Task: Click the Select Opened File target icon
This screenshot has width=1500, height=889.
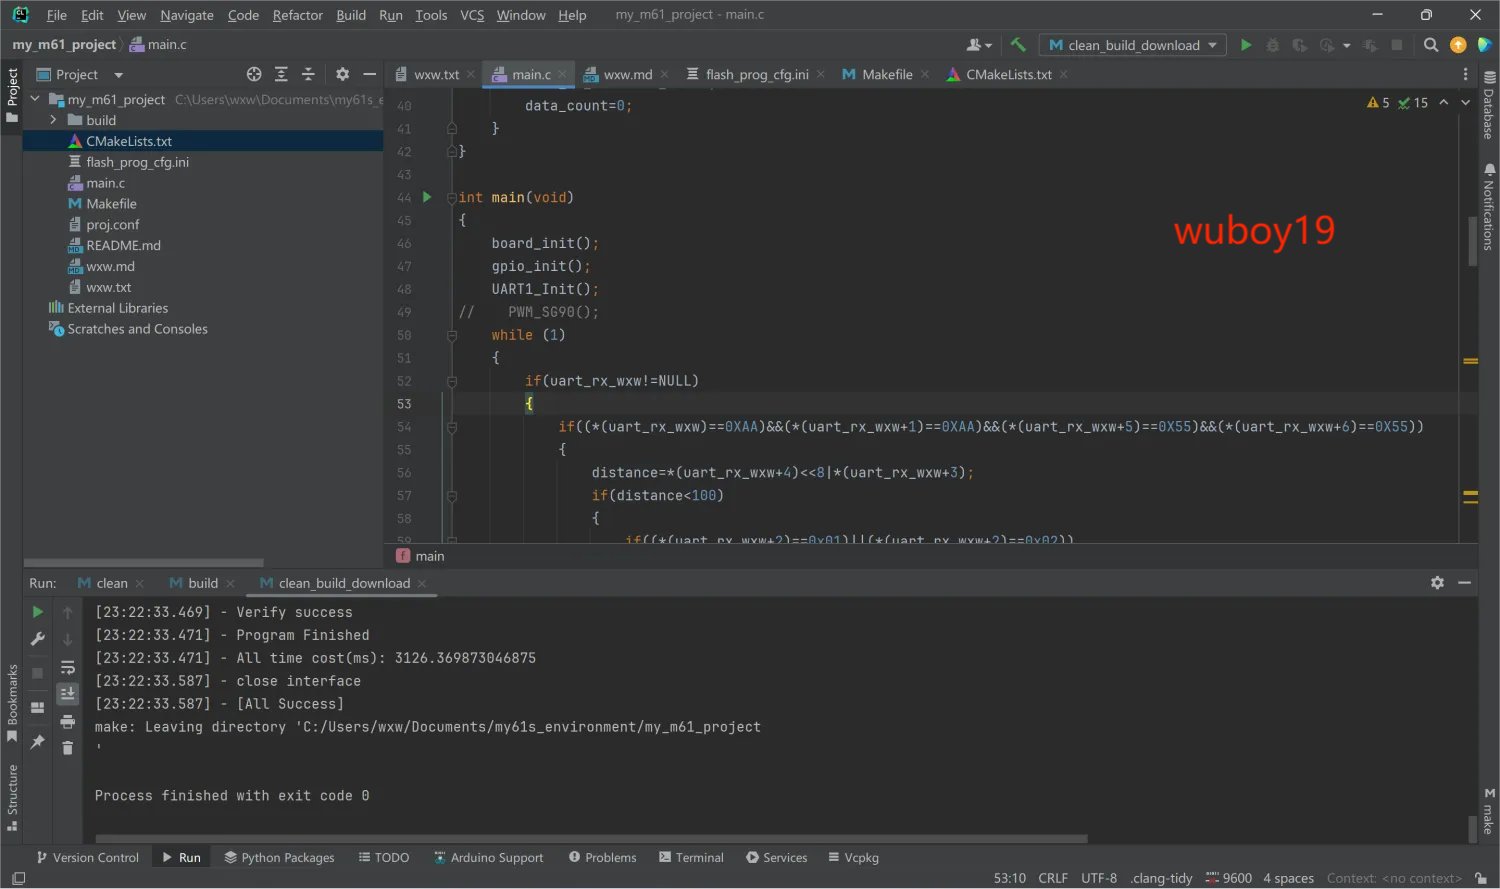Action: pyautogui.click(x=254, y=74)
